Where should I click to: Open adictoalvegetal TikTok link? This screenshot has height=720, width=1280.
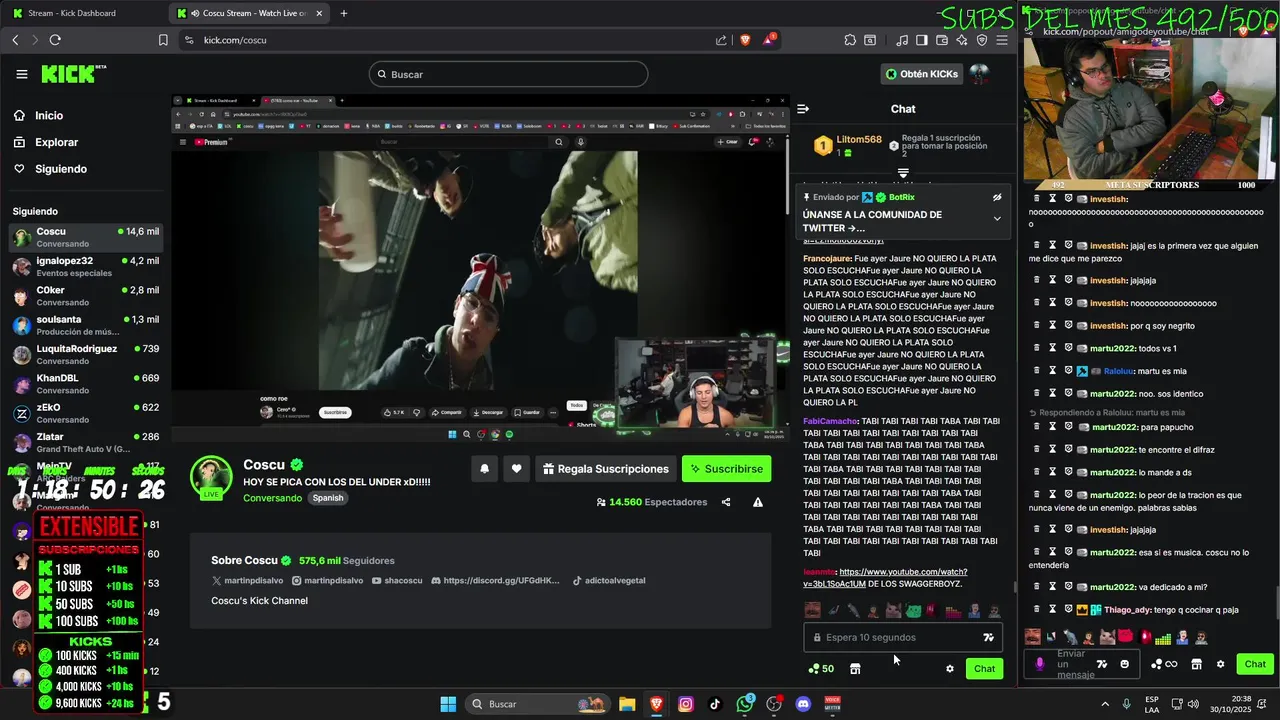609,581
